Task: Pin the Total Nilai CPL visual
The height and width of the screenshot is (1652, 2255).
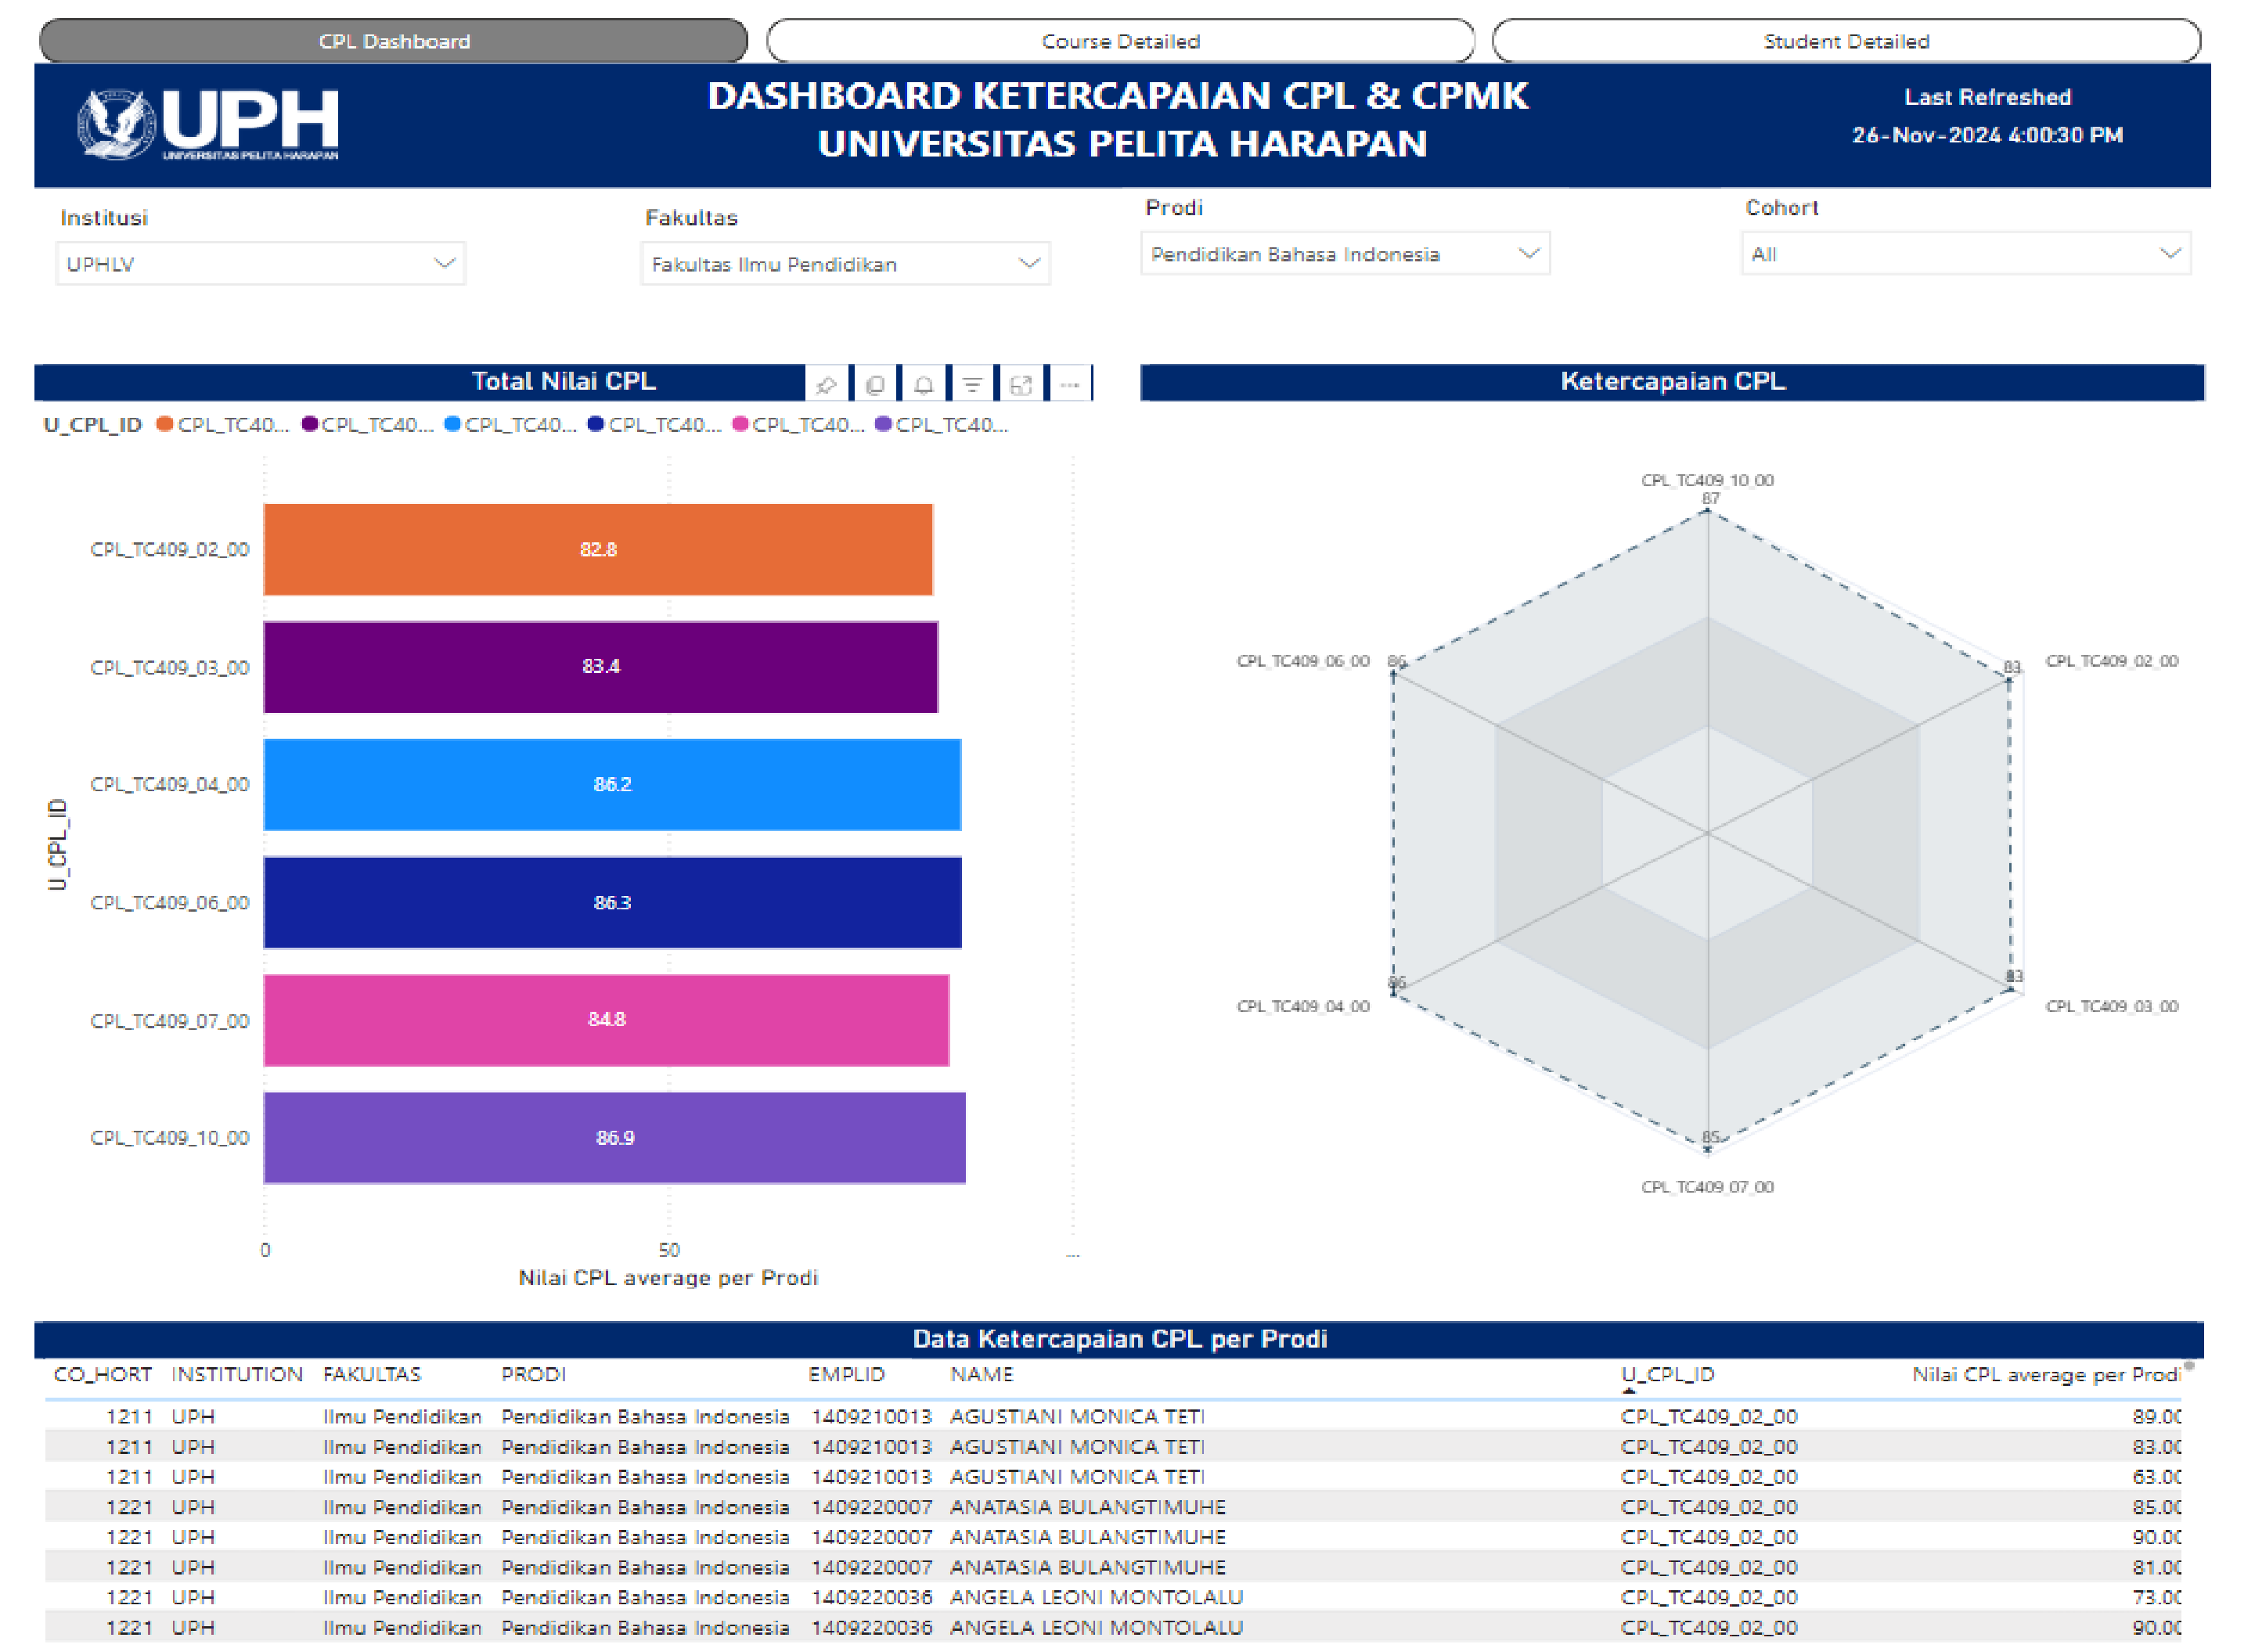Action: 826,385
